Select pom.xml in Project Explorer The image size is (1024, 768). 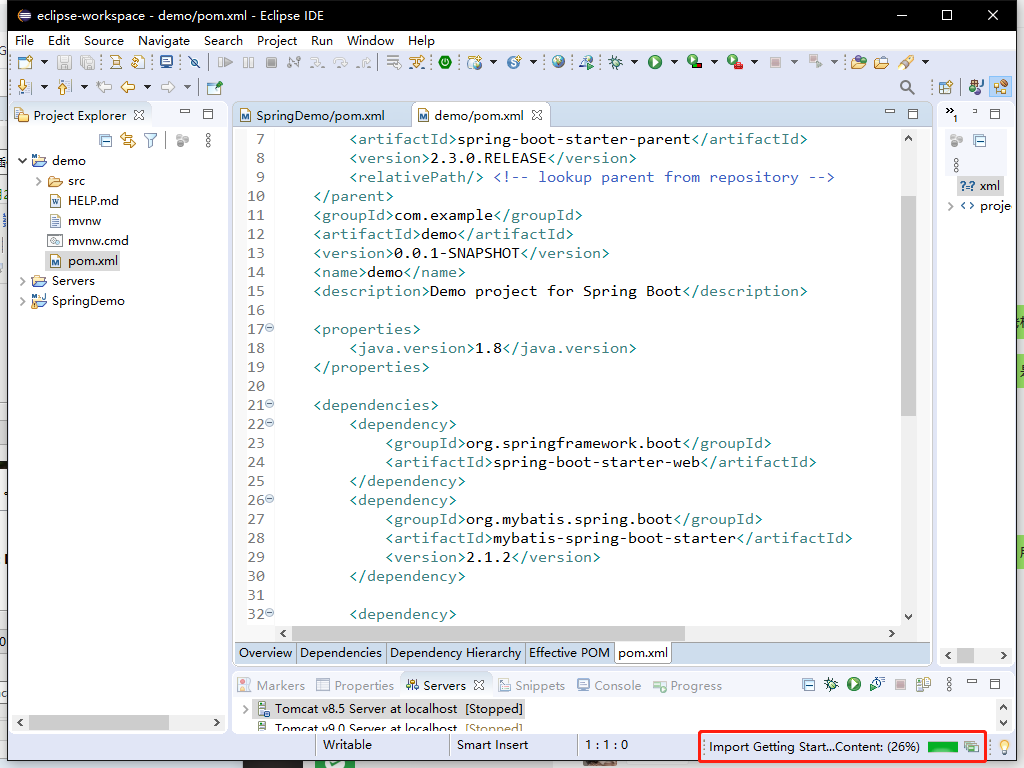point(84,261)
